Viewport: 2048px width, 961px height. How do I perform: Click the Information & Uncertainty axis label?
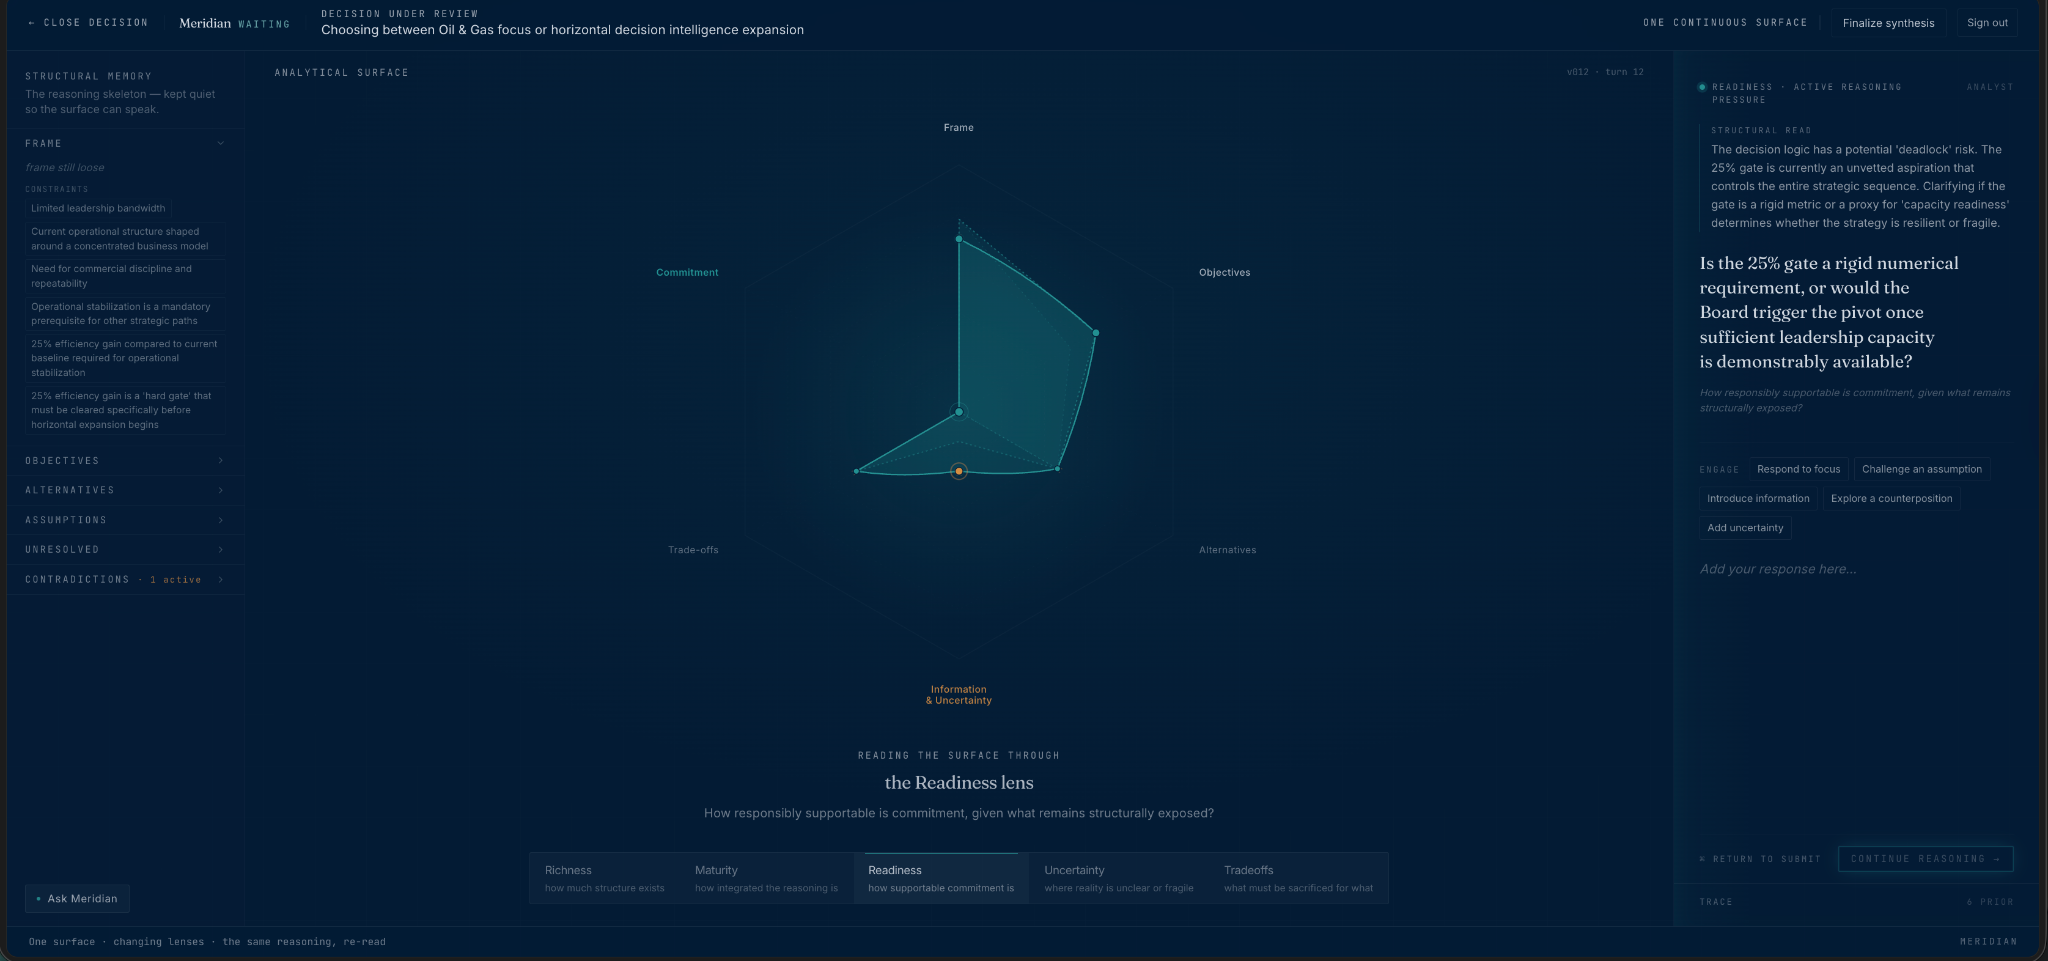959,695
